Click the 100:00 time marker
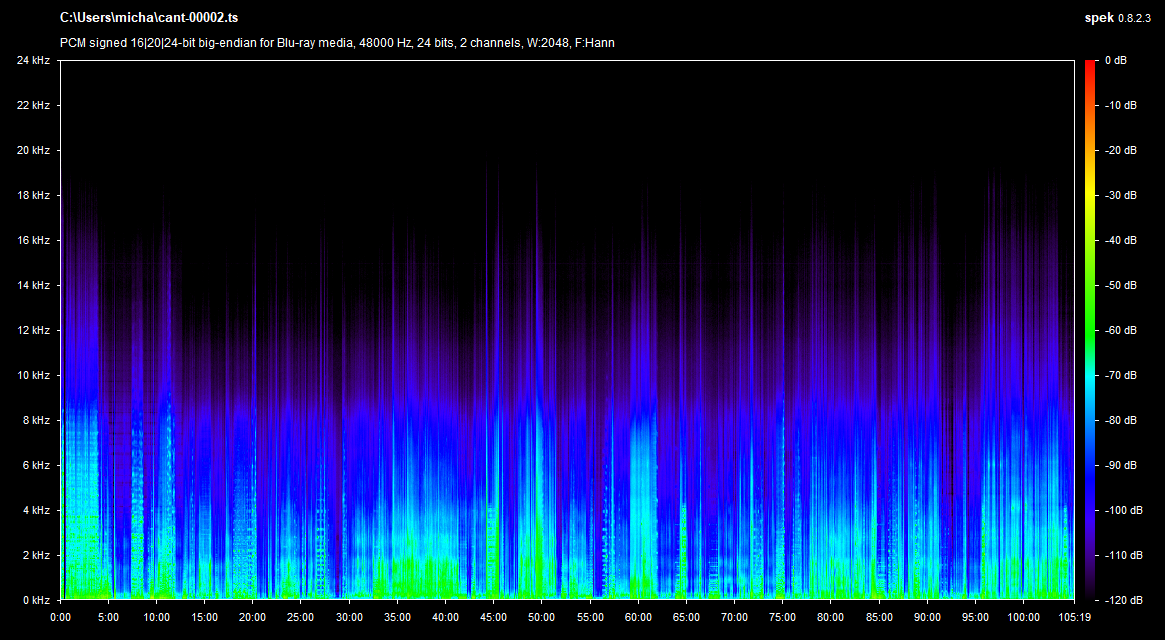1165x640 pixels. (x=1023, y=617)
